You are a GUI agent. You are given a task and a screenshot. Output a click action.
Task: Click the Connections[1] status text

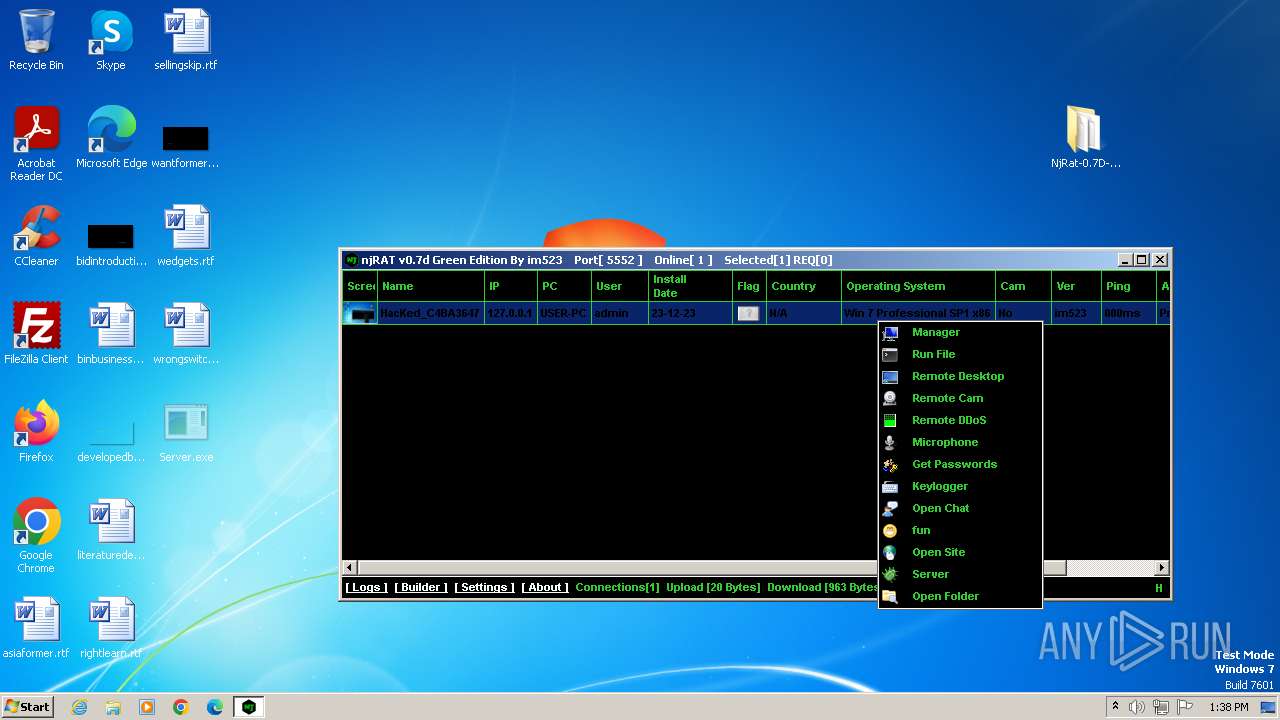pyautogui.click(x=617, y=587)
